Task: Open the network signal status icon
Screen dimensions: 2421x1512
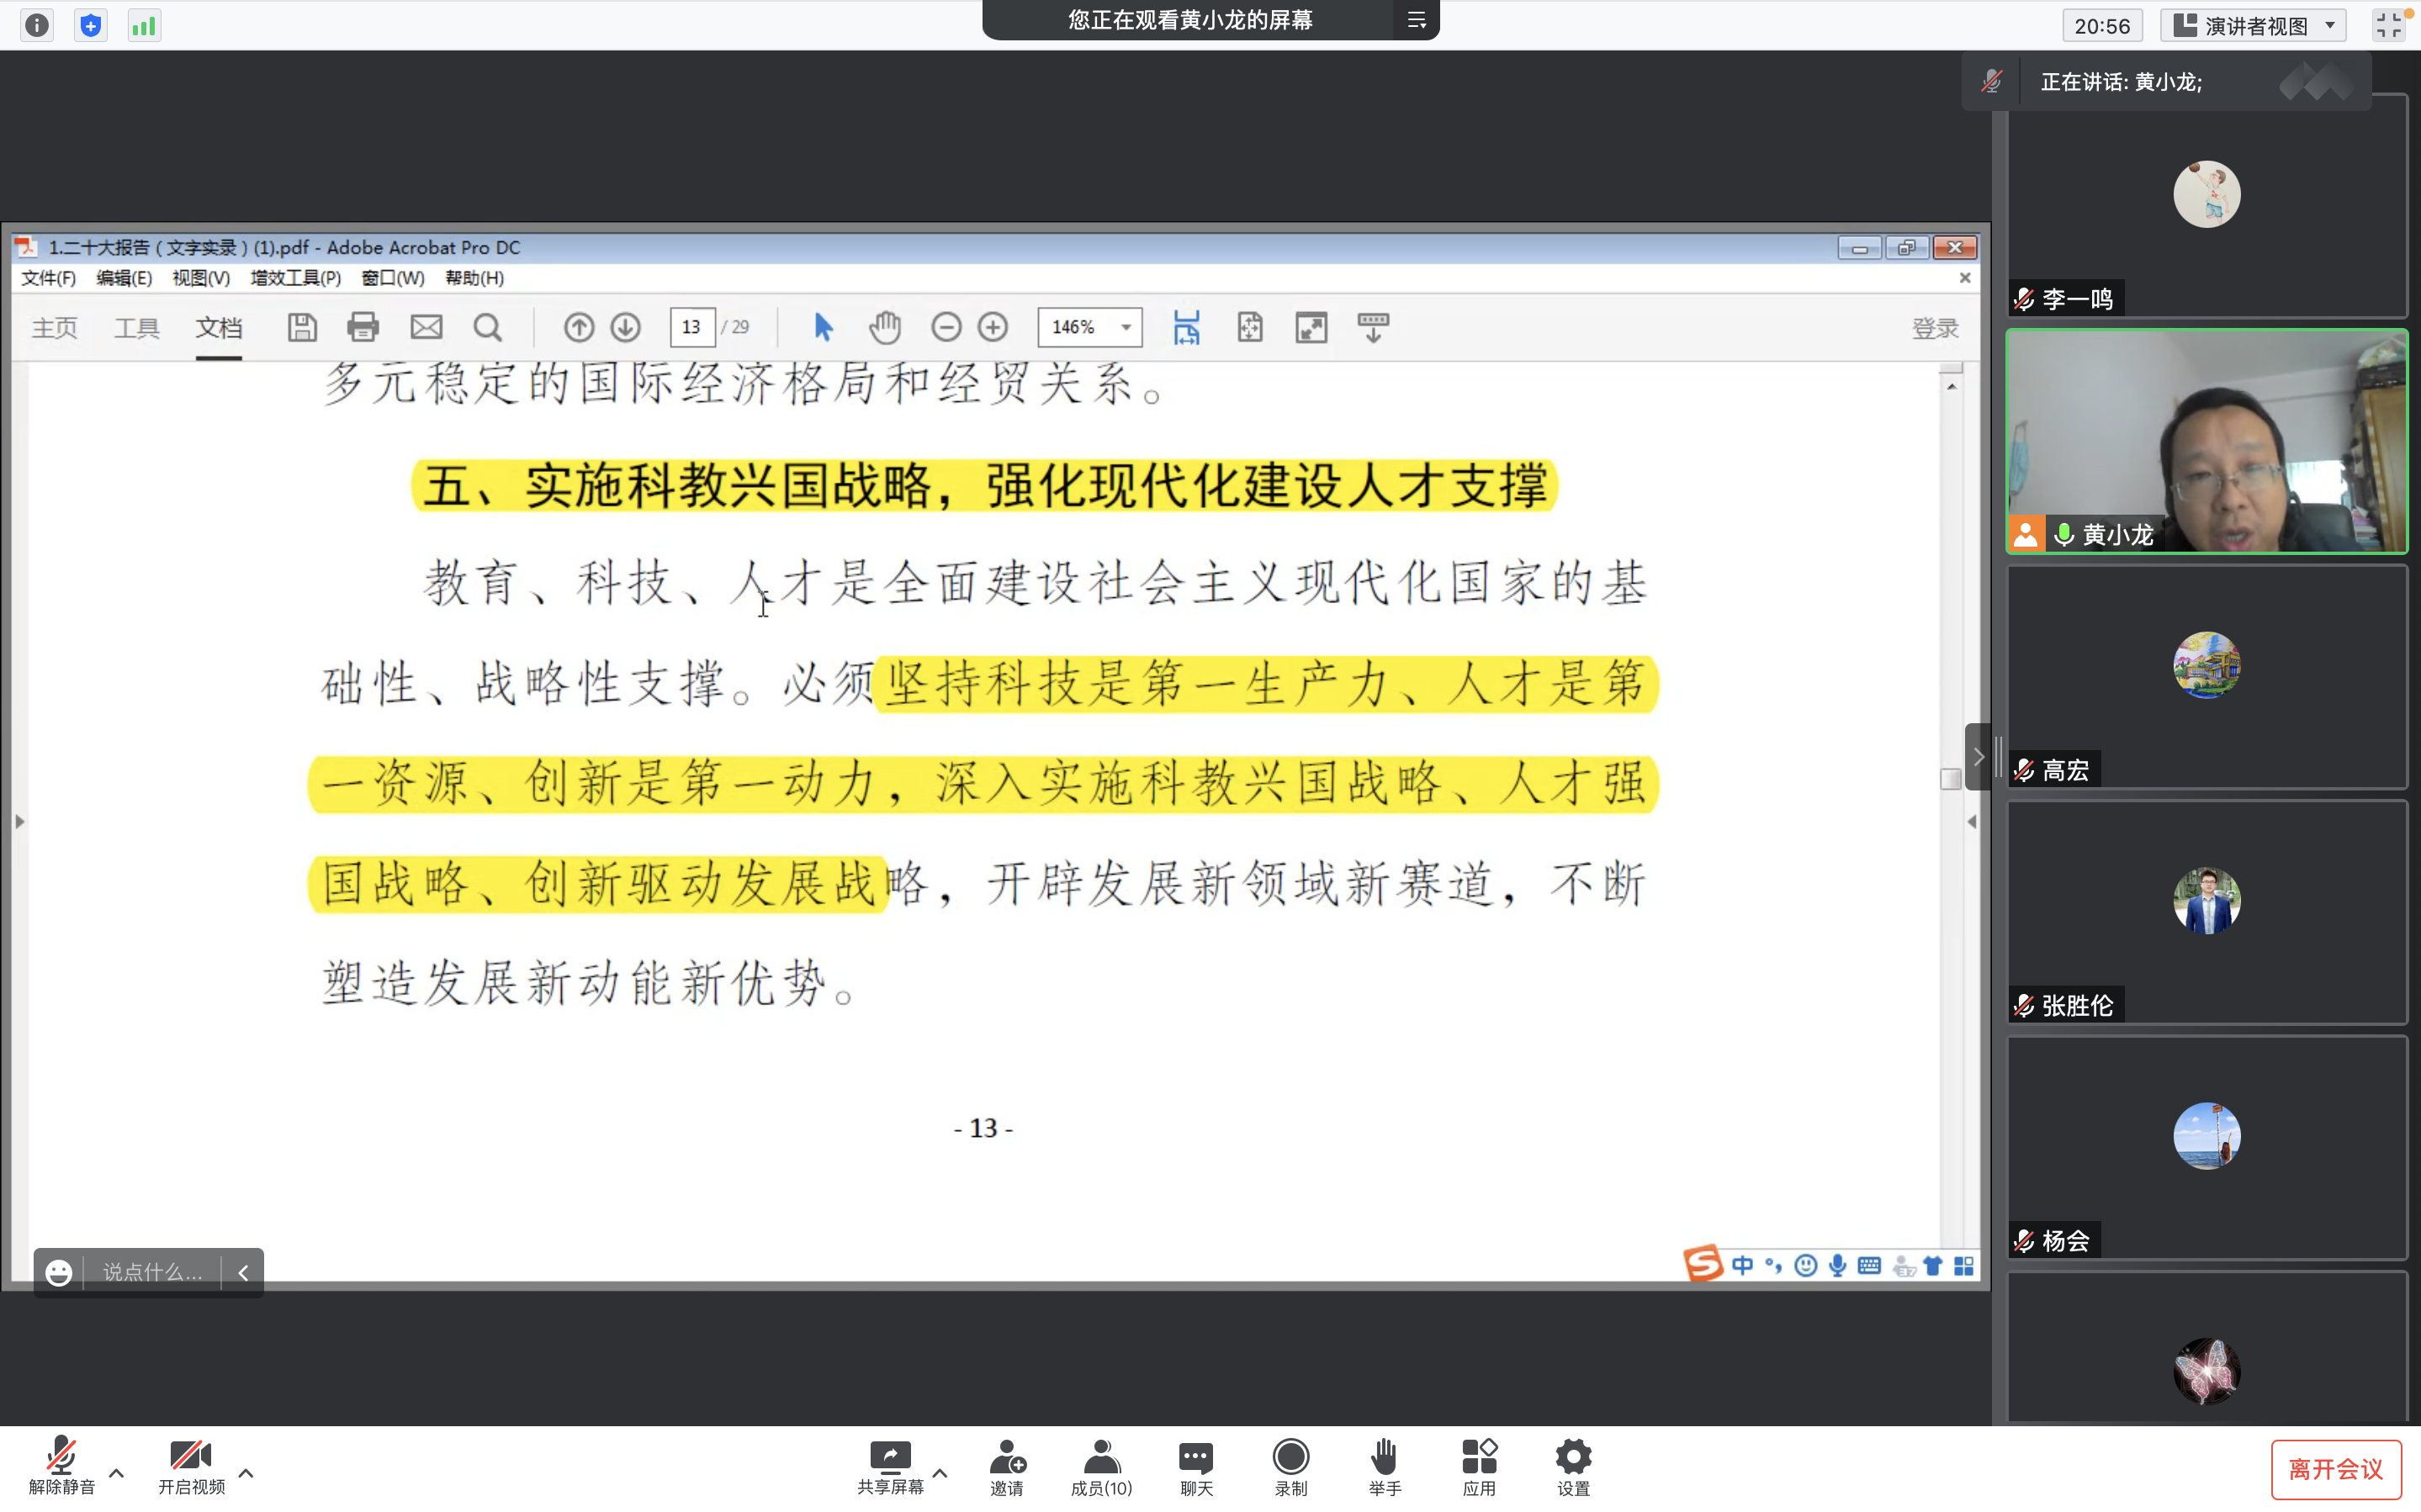Action: [x=144, y=25]
